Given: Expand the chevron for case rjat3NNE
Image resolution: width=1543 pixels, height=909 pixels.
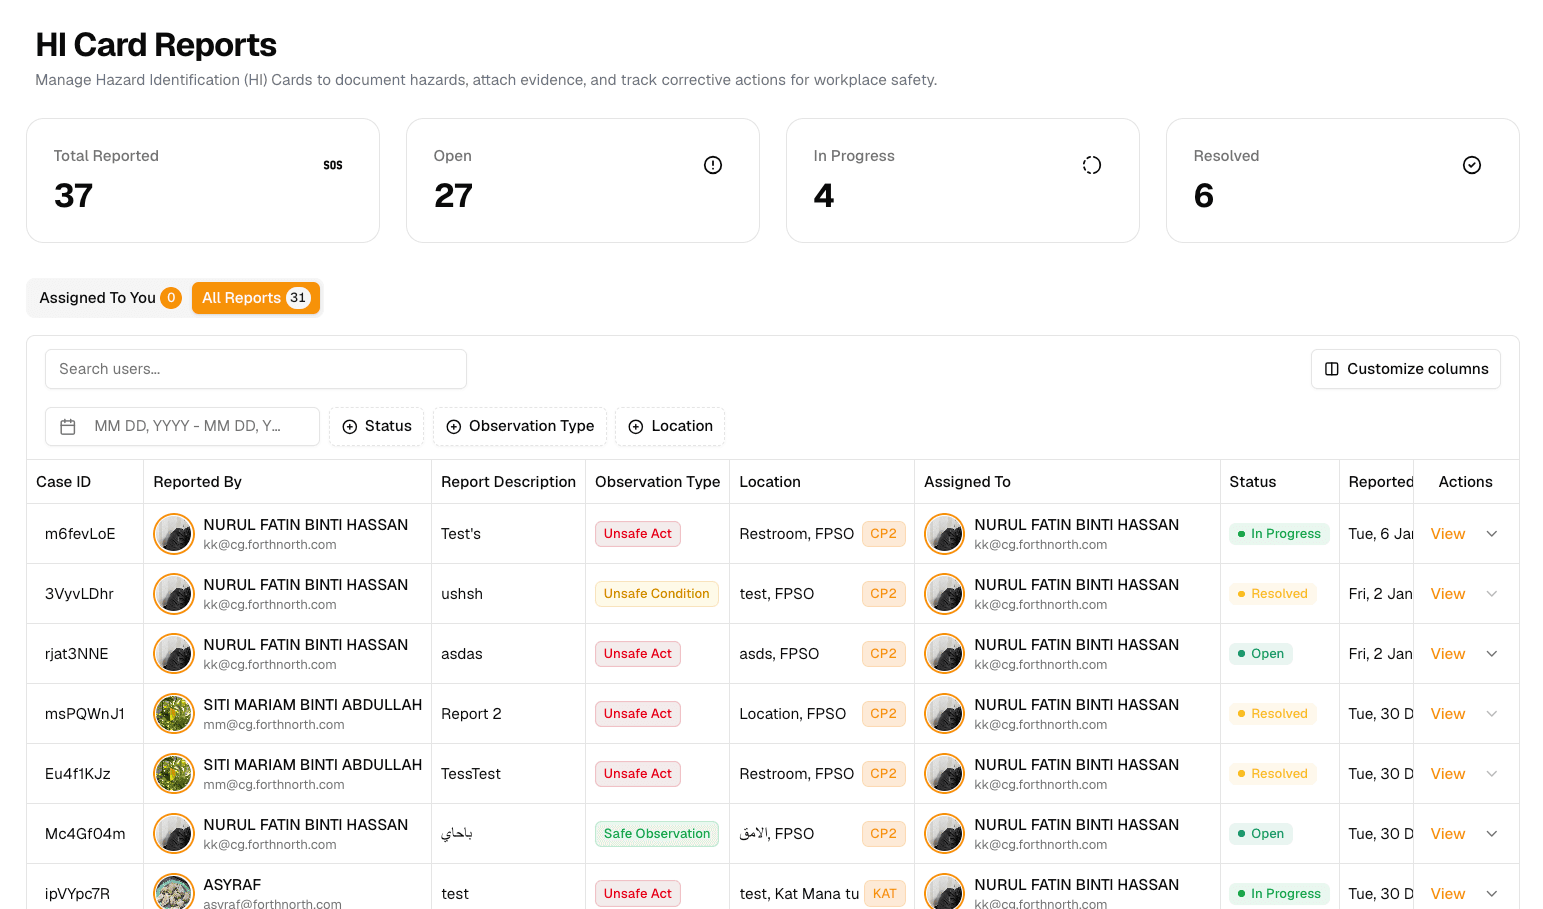Looking at the screenshot, I should 1492,654.
